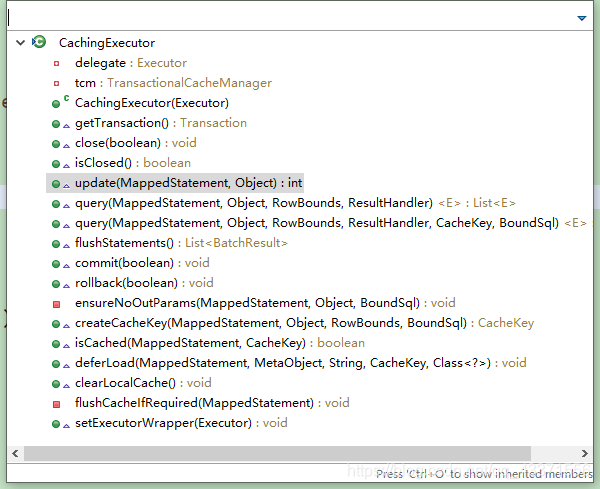This screenshot has height=489, width=600.
Task: Click the "Press 'Ctrl+O' to show inherited members" status text
Action: (484, 474)
